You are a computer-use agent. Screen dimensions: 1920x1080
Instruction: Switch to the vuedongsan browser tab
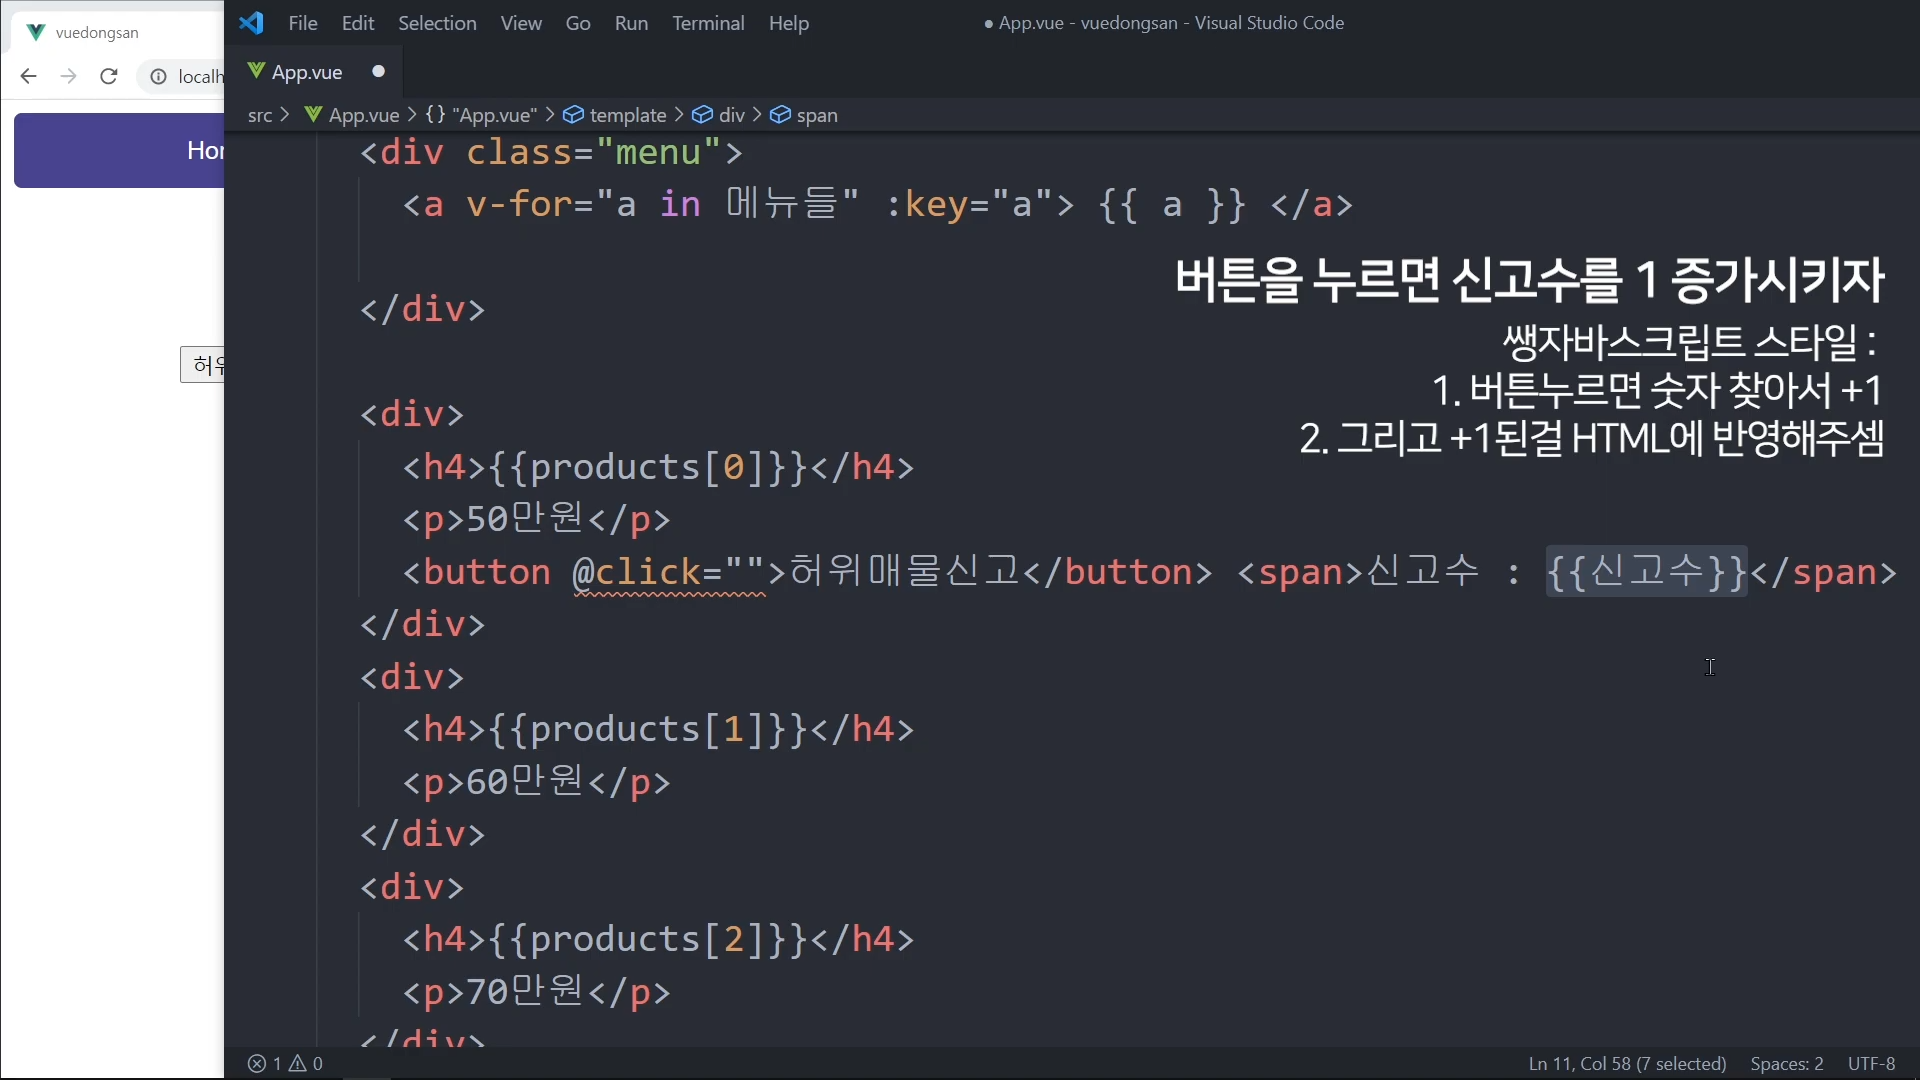click(97, 33)
